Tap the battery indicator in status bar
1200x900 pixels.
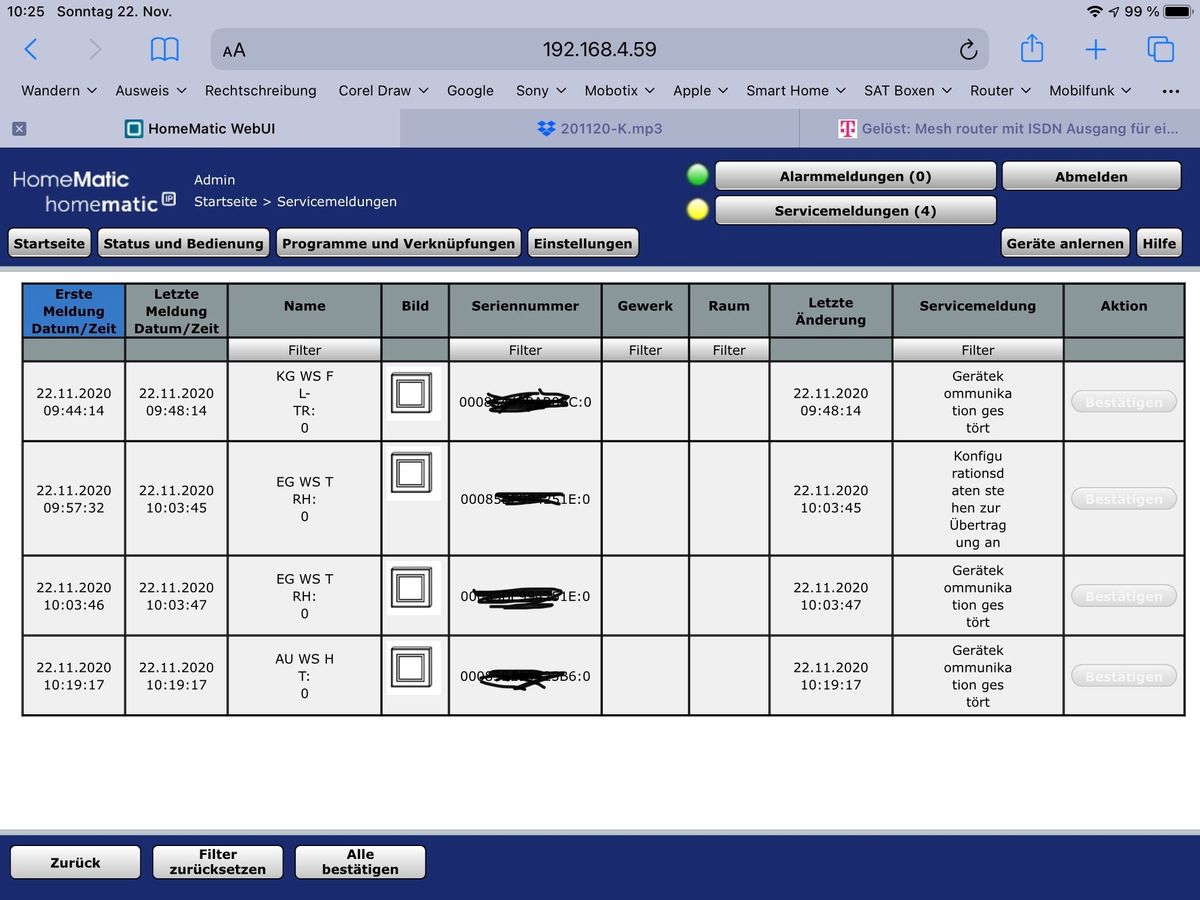pyautogui.click(x=1177, y=11)
